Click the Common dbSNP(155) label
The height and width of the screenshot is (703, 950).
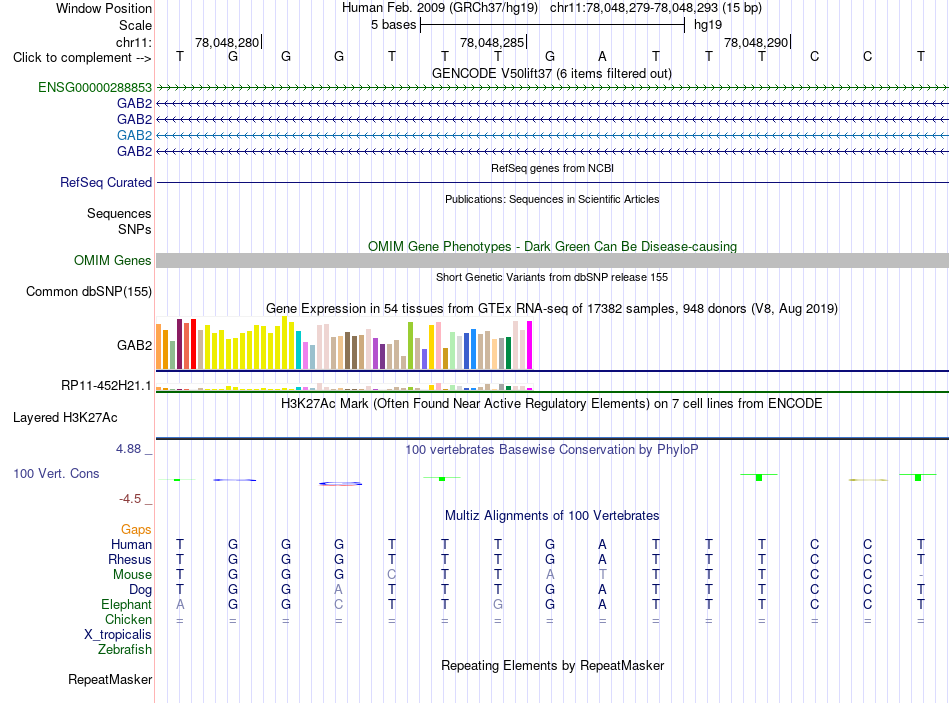pyautogui.click(x=88, y=292)
